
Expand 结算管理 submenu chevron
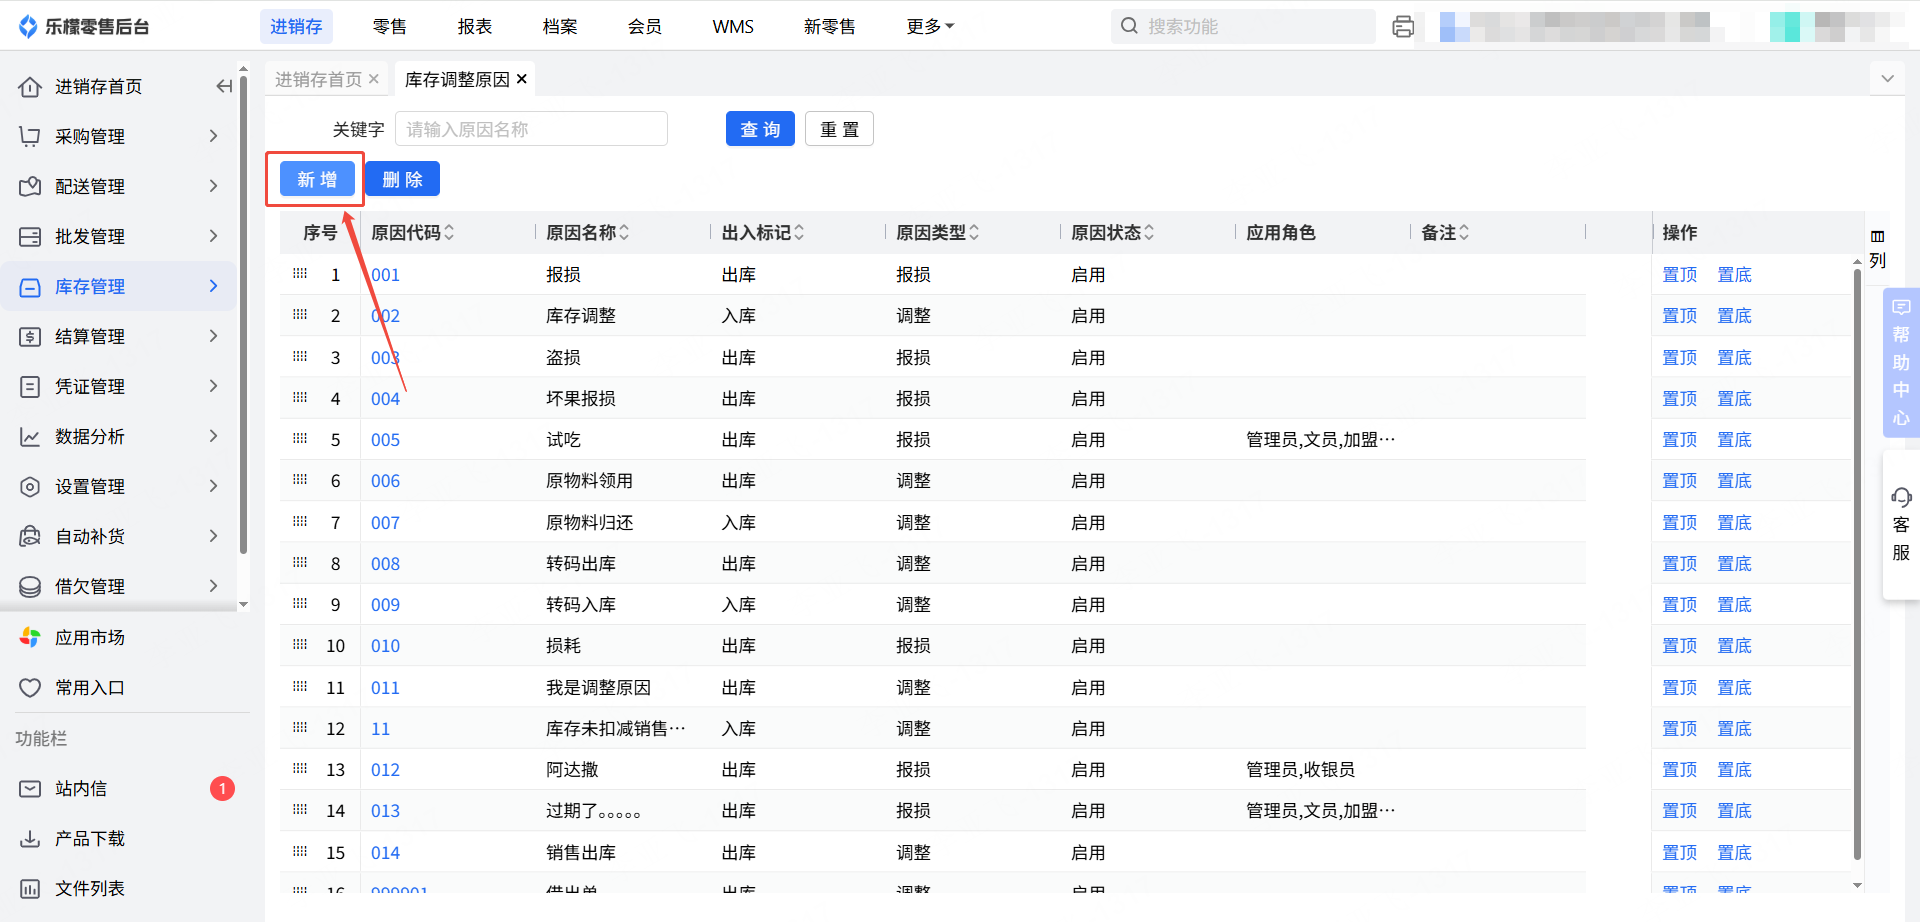(x=213, y=336)
